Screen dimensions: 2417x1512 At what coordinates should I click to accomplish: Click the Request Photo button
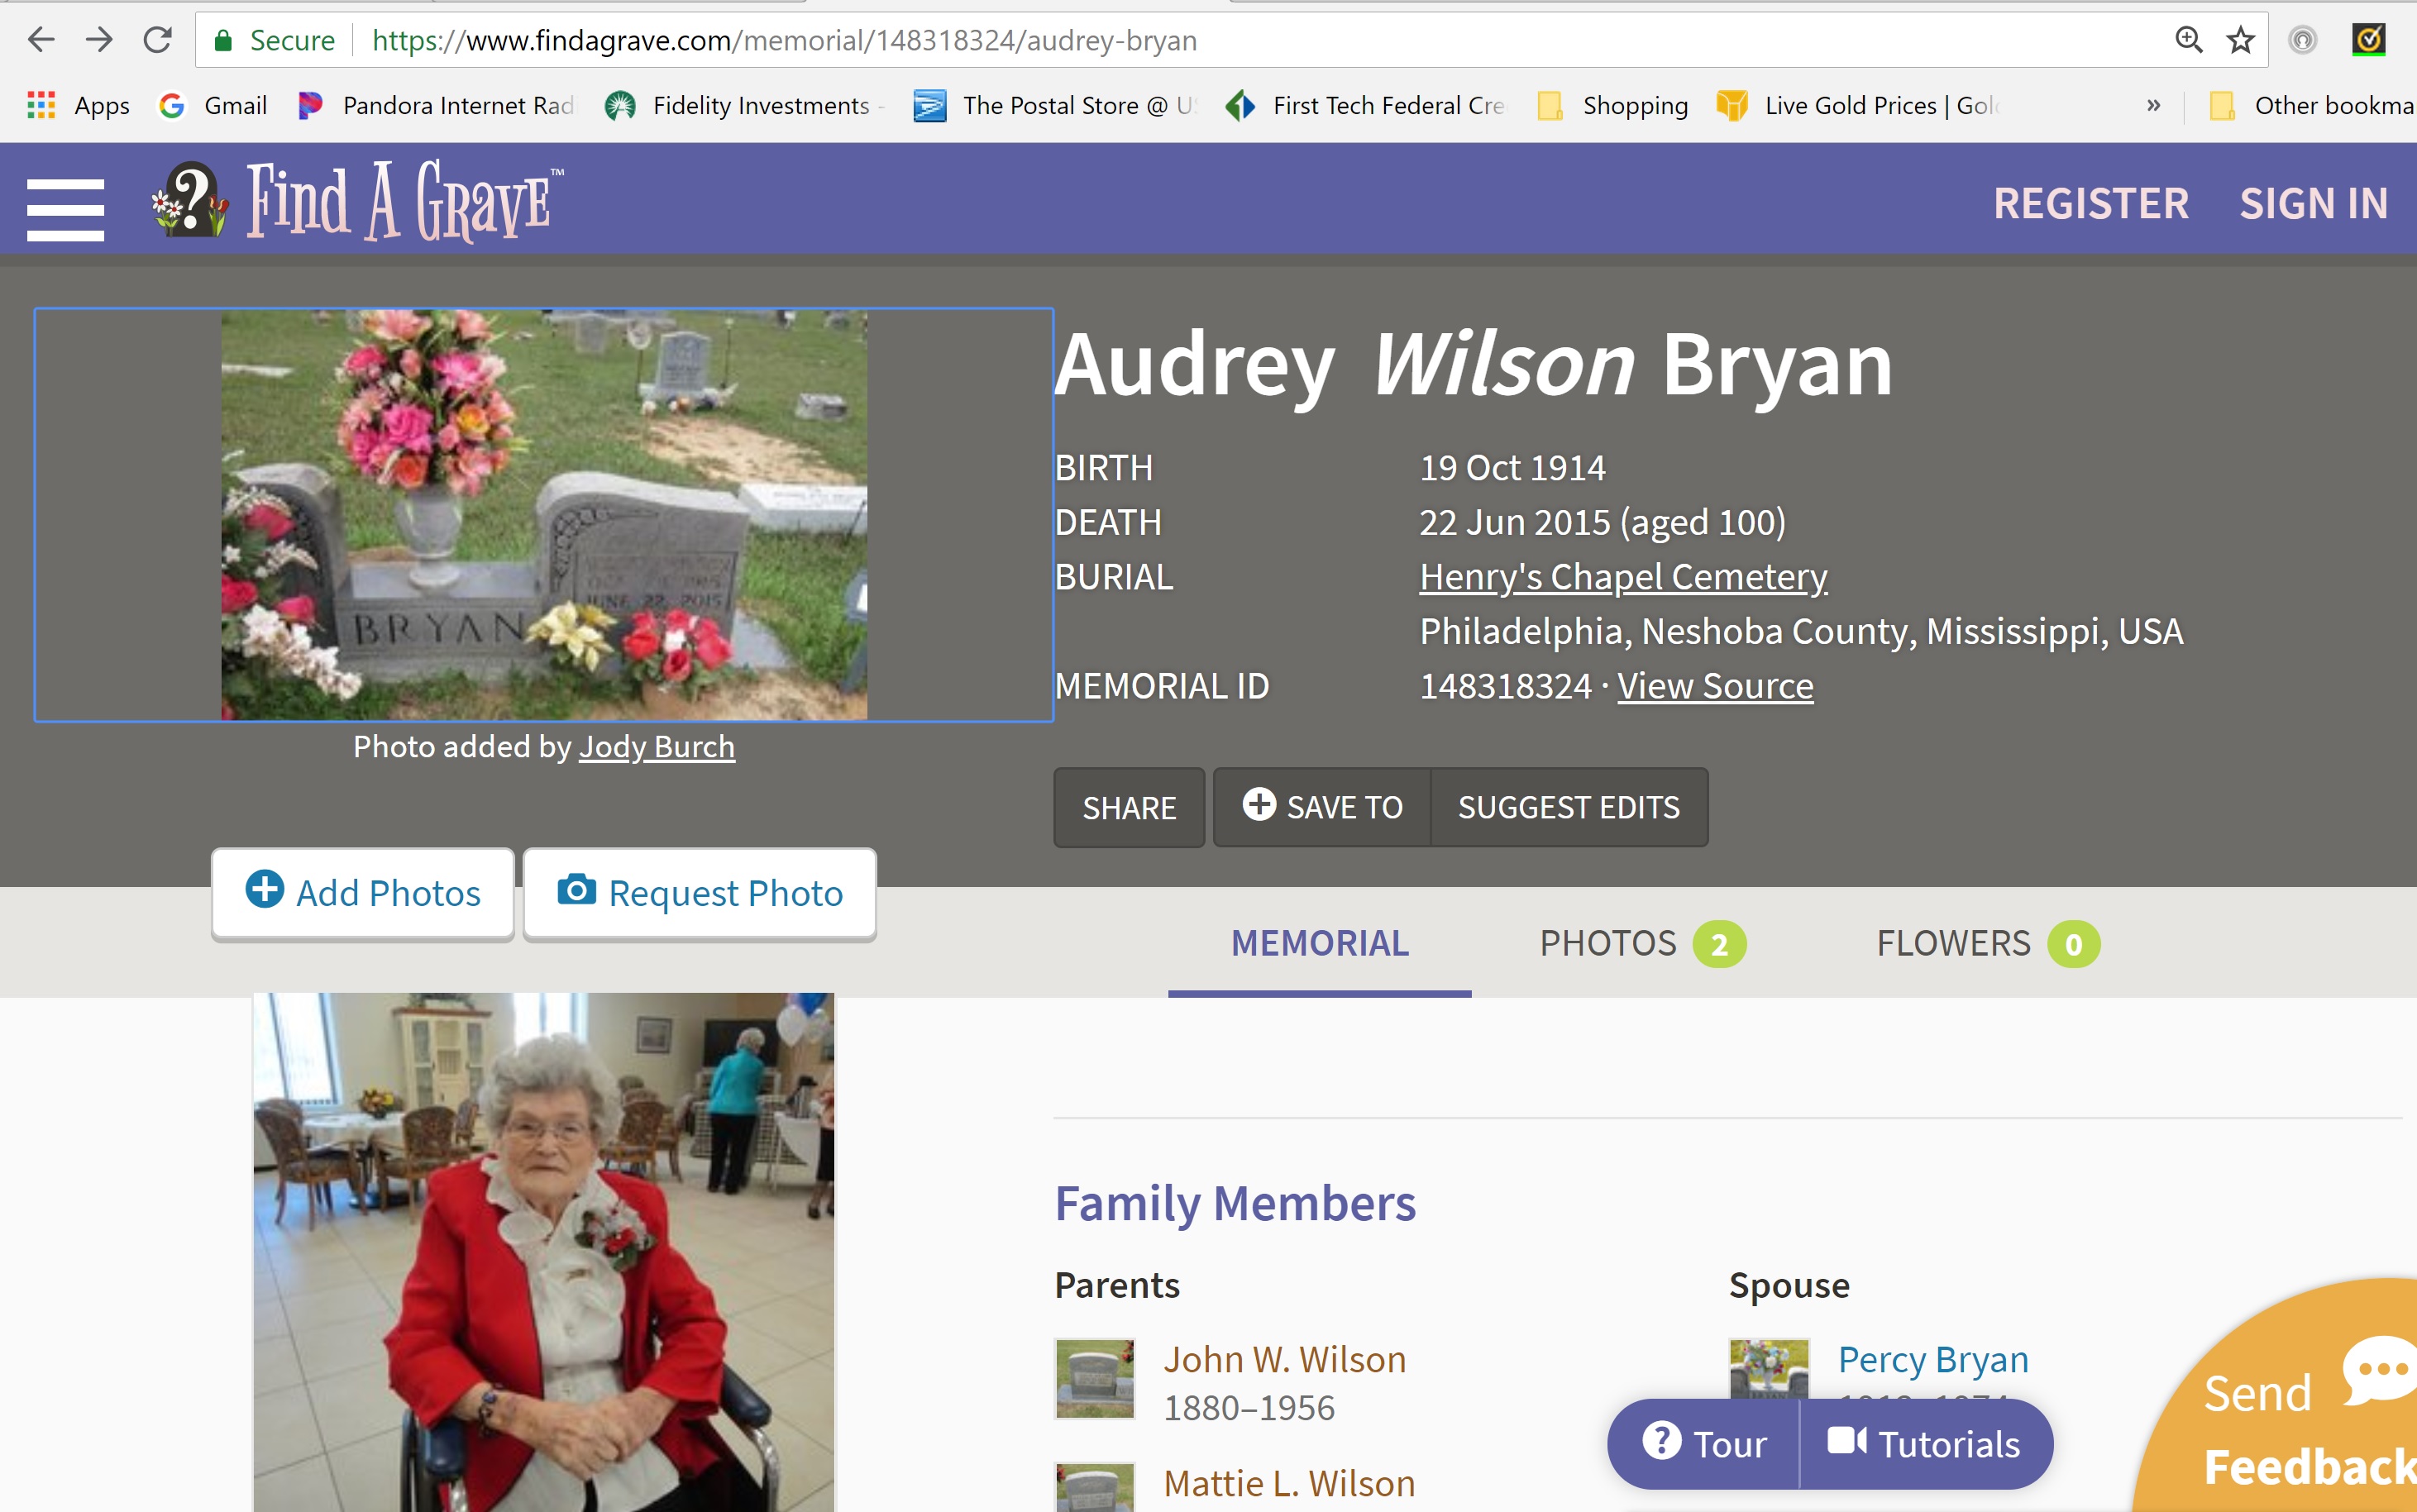click(x=699, y=892)
